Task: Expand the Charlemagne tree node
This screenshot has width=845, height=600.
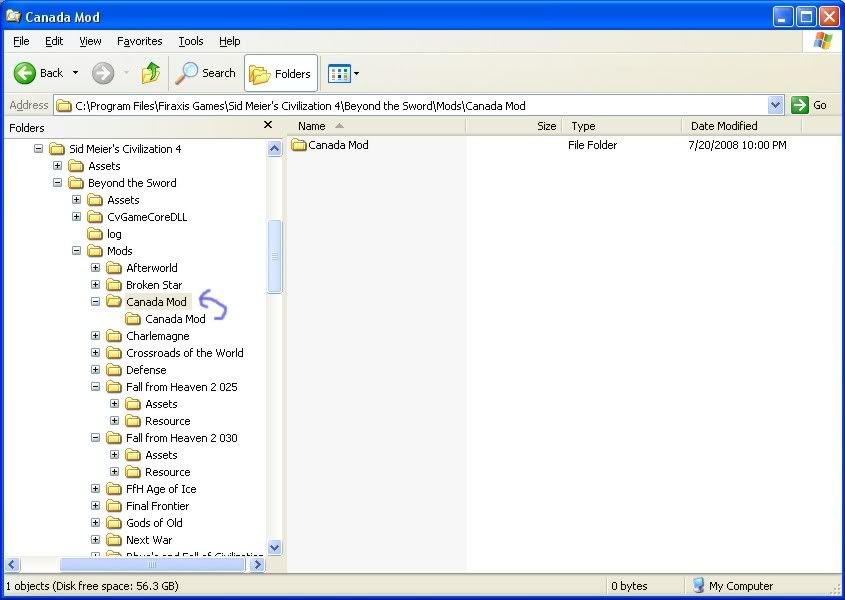Action: tap(95, 336)
